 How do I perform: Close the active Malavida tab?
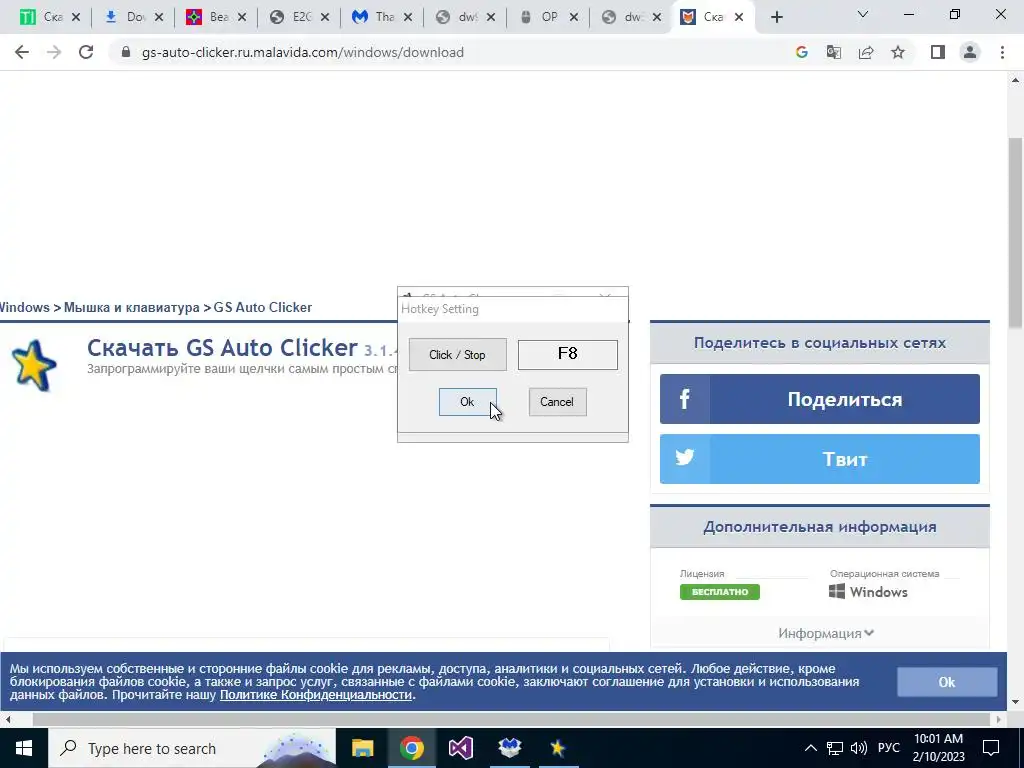pos(739,18)
